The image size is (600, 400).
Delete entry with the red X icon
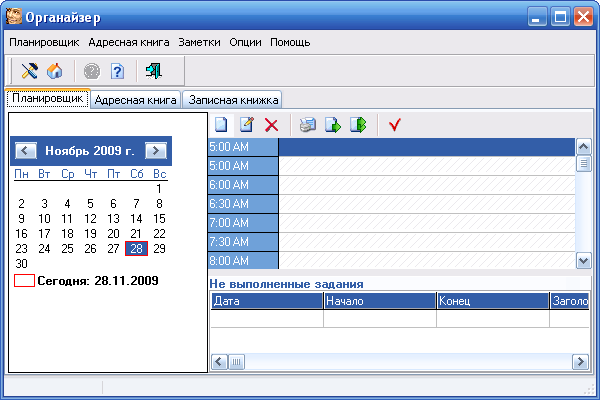coord(271,125)
